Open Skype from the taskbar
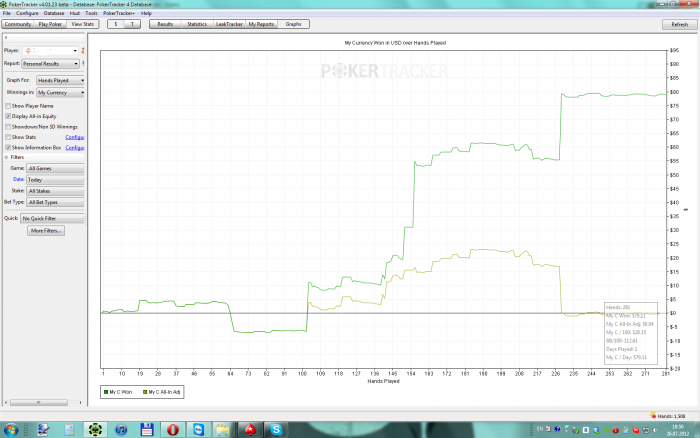The image size is (700, 438). click(276, 430)
